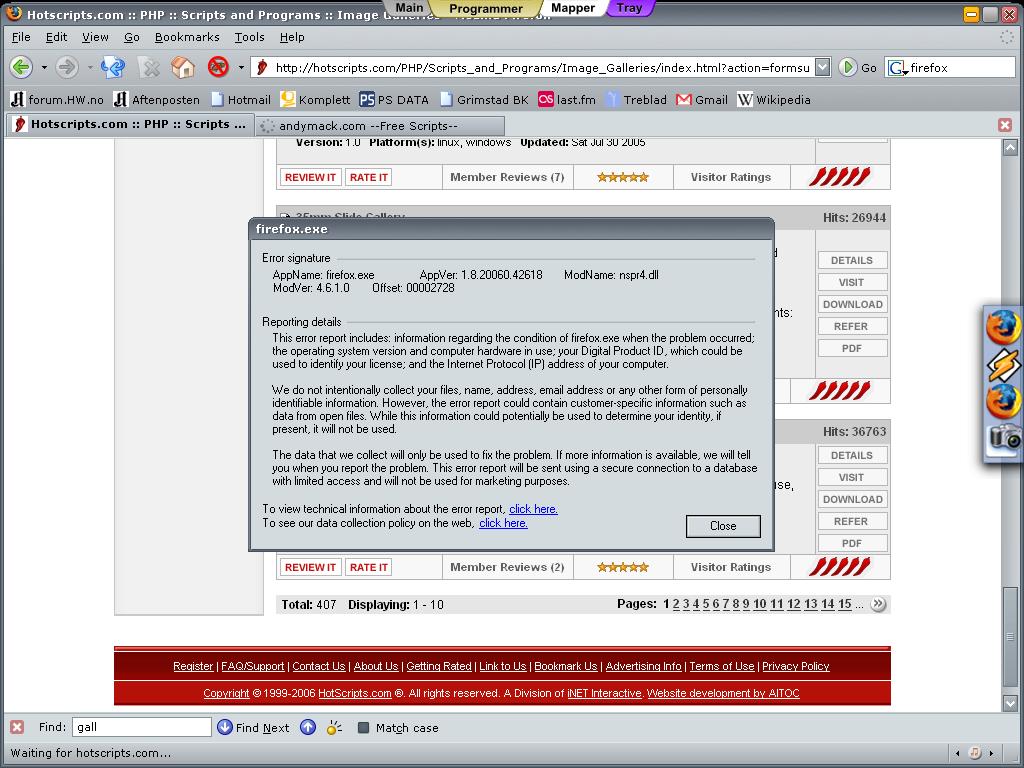
Task: Go to next results page double-arrow
Action: tap(878, 604)
